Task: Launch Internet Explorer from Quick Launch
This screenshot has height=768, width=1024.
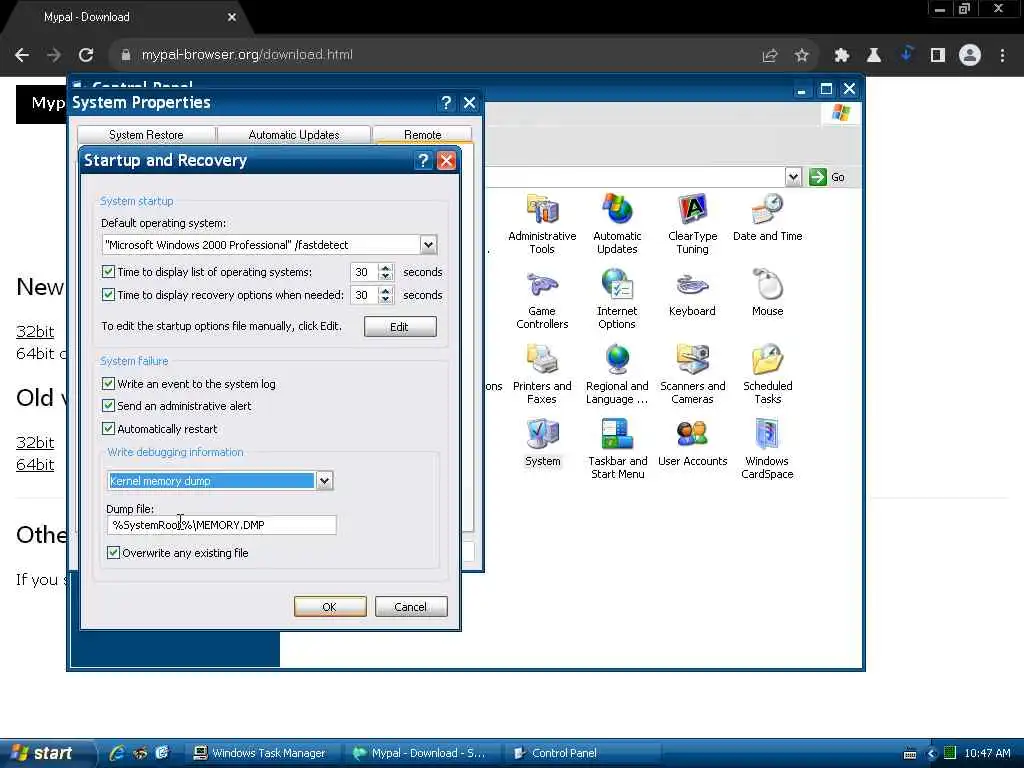Action: pos(116,753)
